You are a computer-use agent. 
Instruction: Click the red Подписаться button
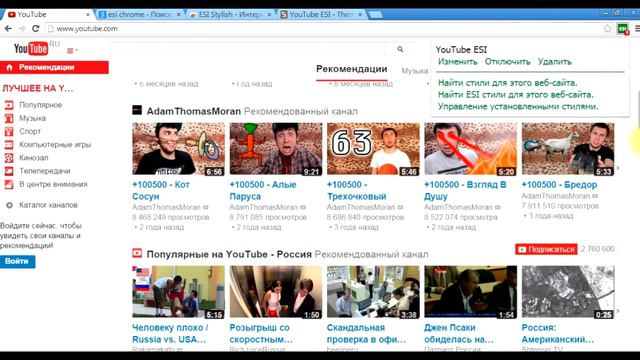tap(546, 249)
